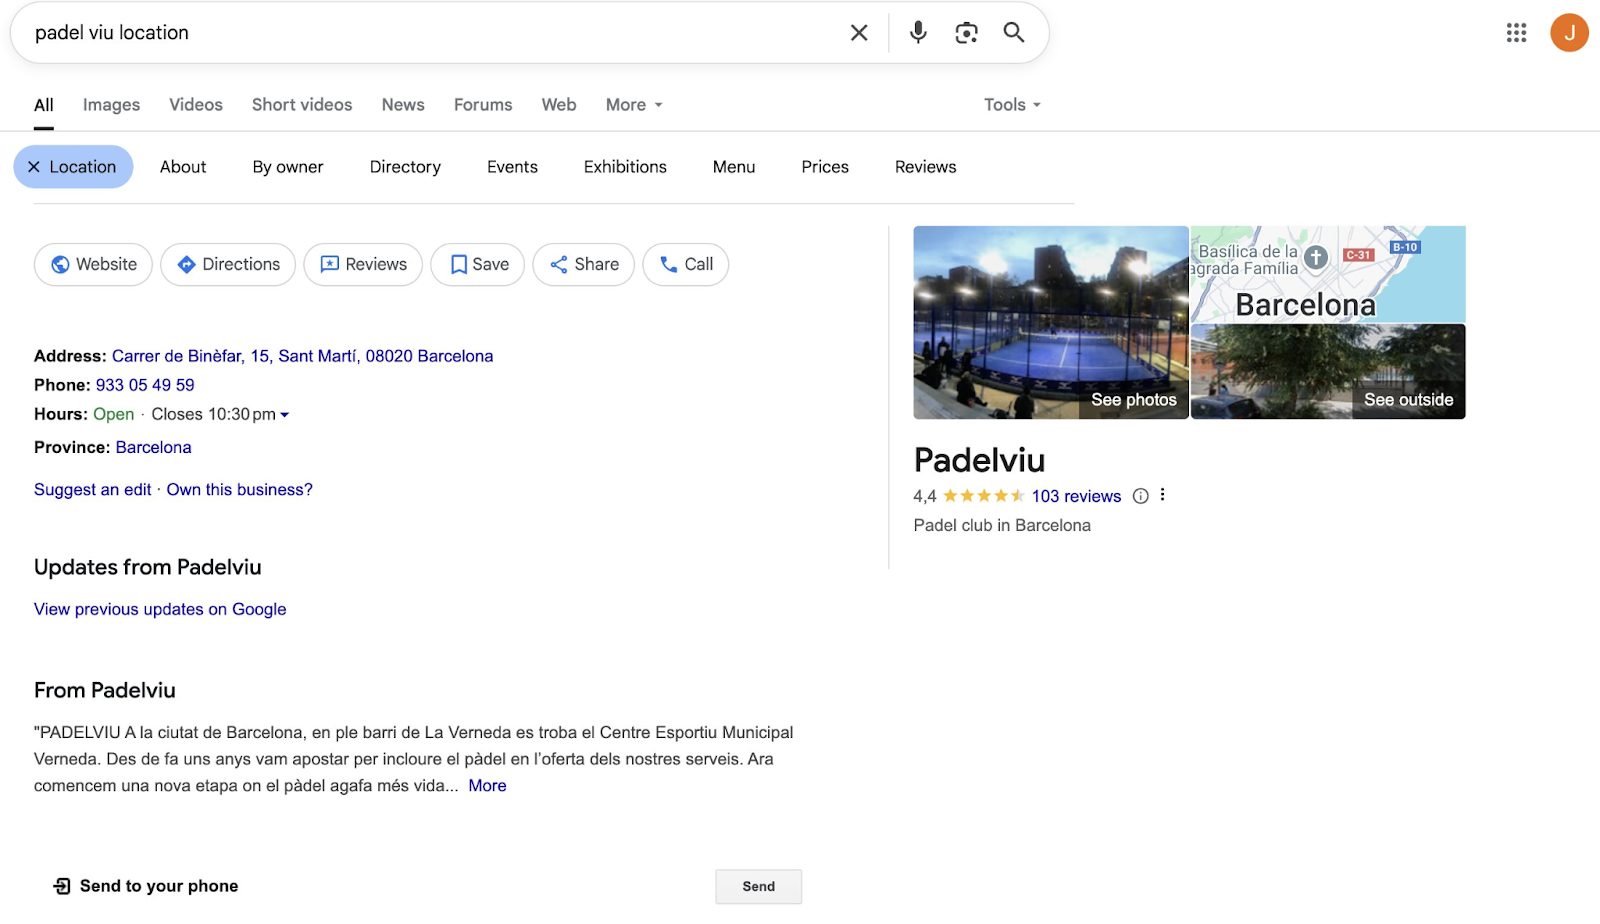Expand the More search categories dropdown
The height and width of the screenshot is (924, 1600).
coord(634,105)
